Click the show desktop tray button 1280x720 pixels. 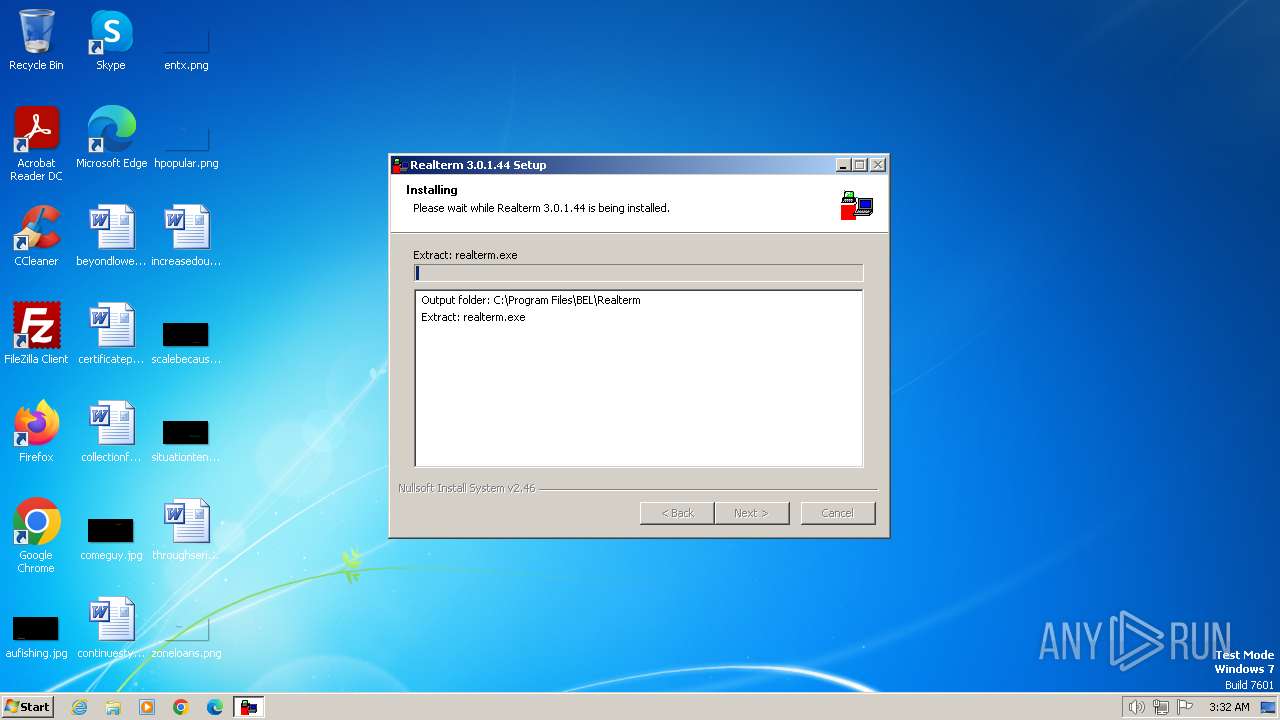pos(1268,707)
